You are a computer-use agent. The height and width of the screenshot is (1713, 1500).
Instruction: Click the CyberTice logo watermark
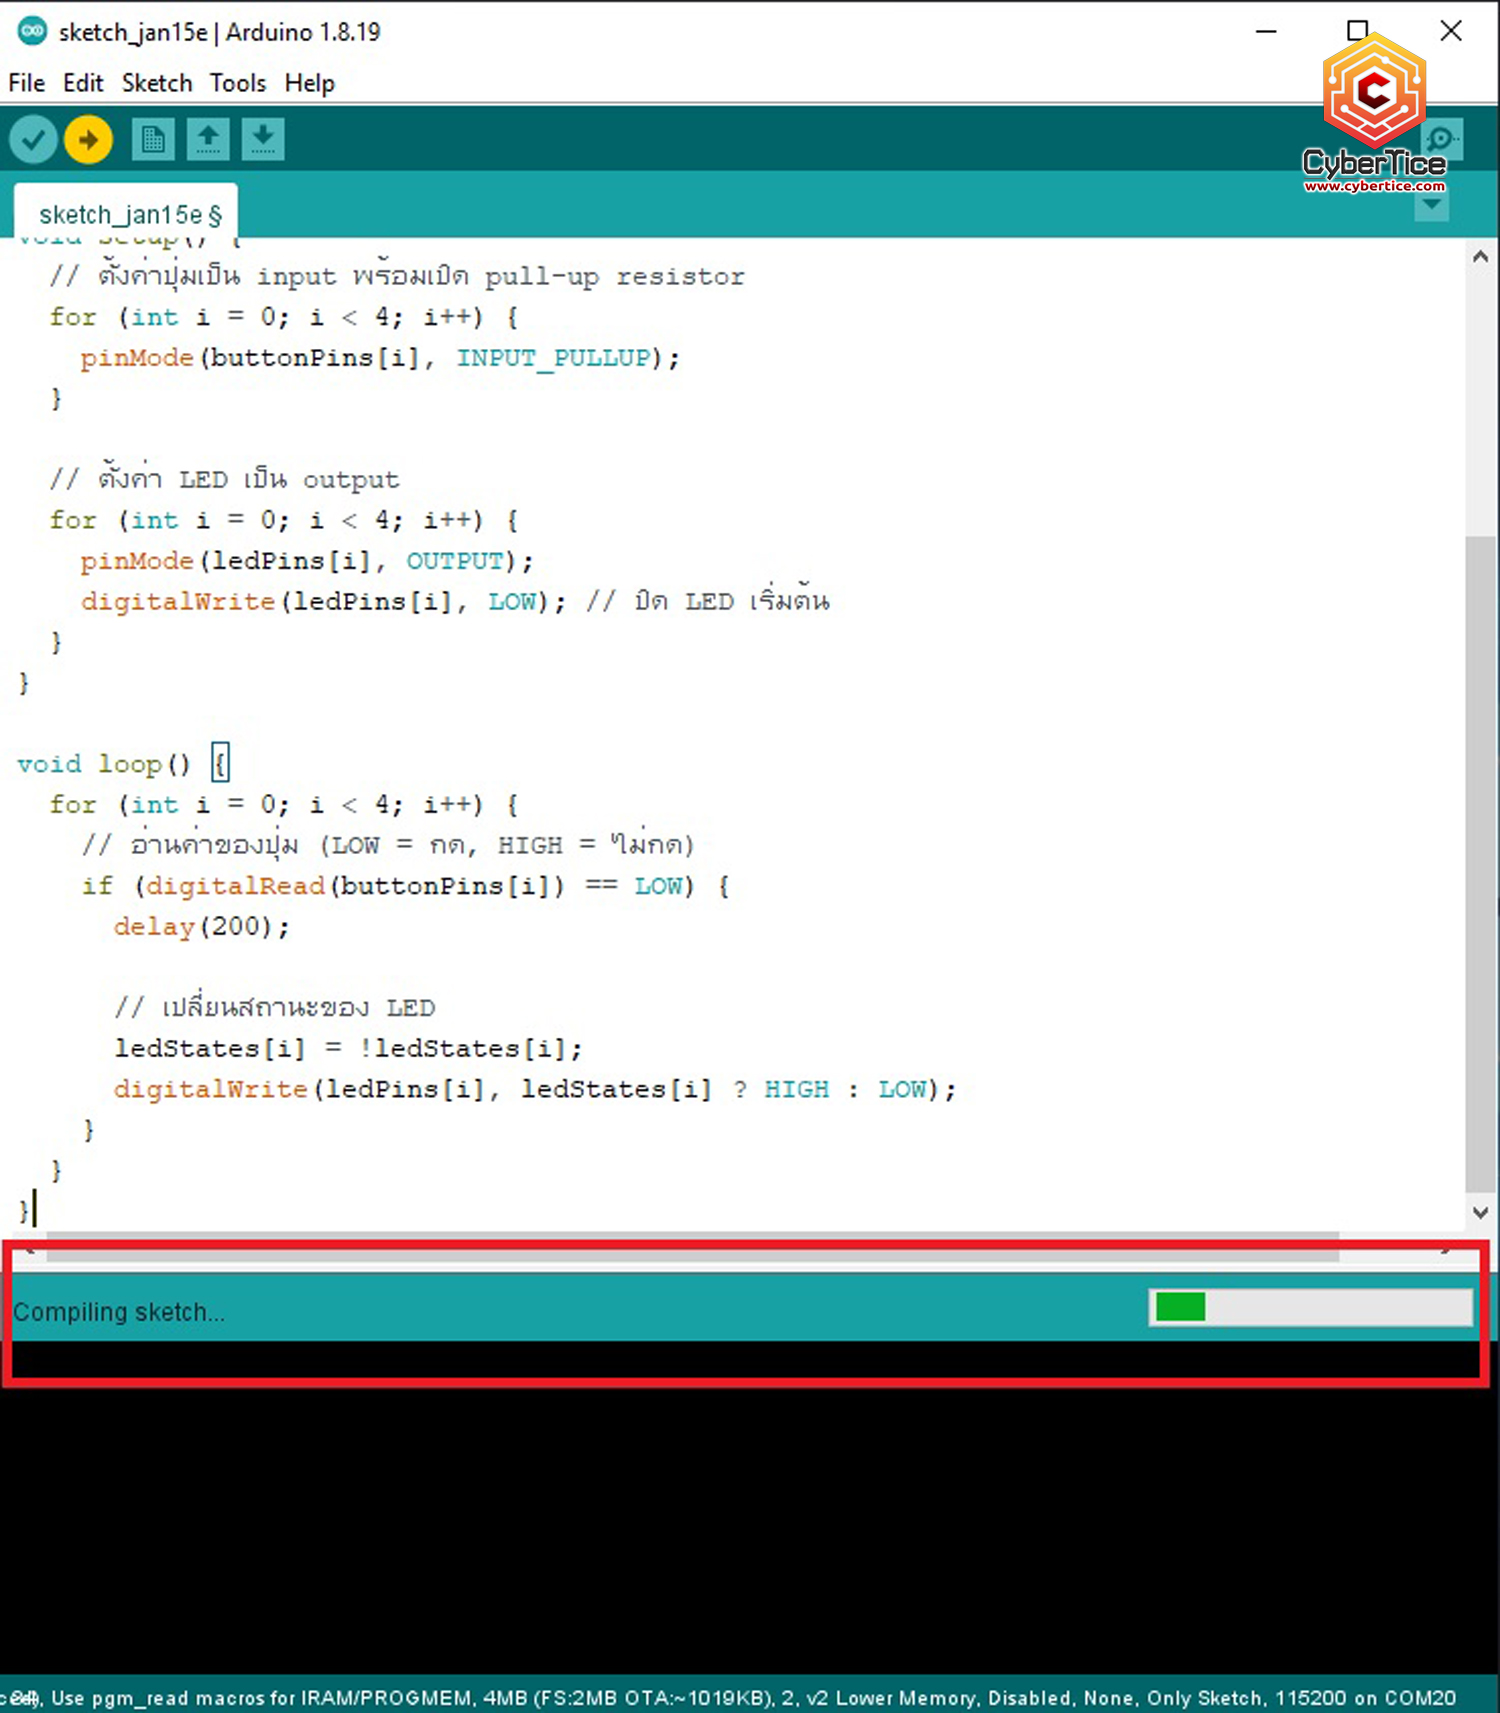[1374, 112]
